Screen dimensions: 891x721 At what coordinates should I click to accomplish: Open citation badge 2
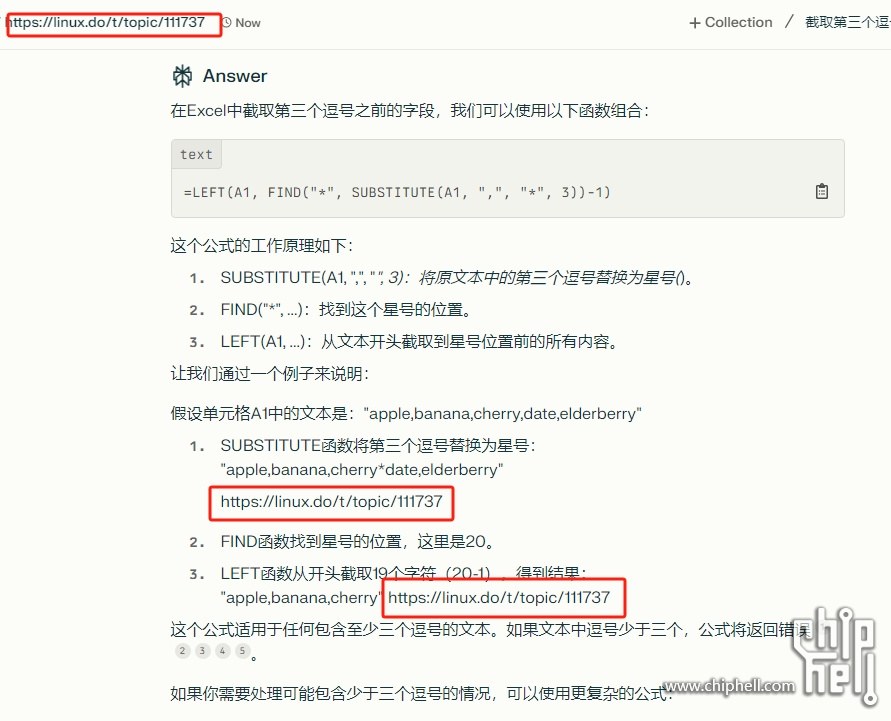182,651
